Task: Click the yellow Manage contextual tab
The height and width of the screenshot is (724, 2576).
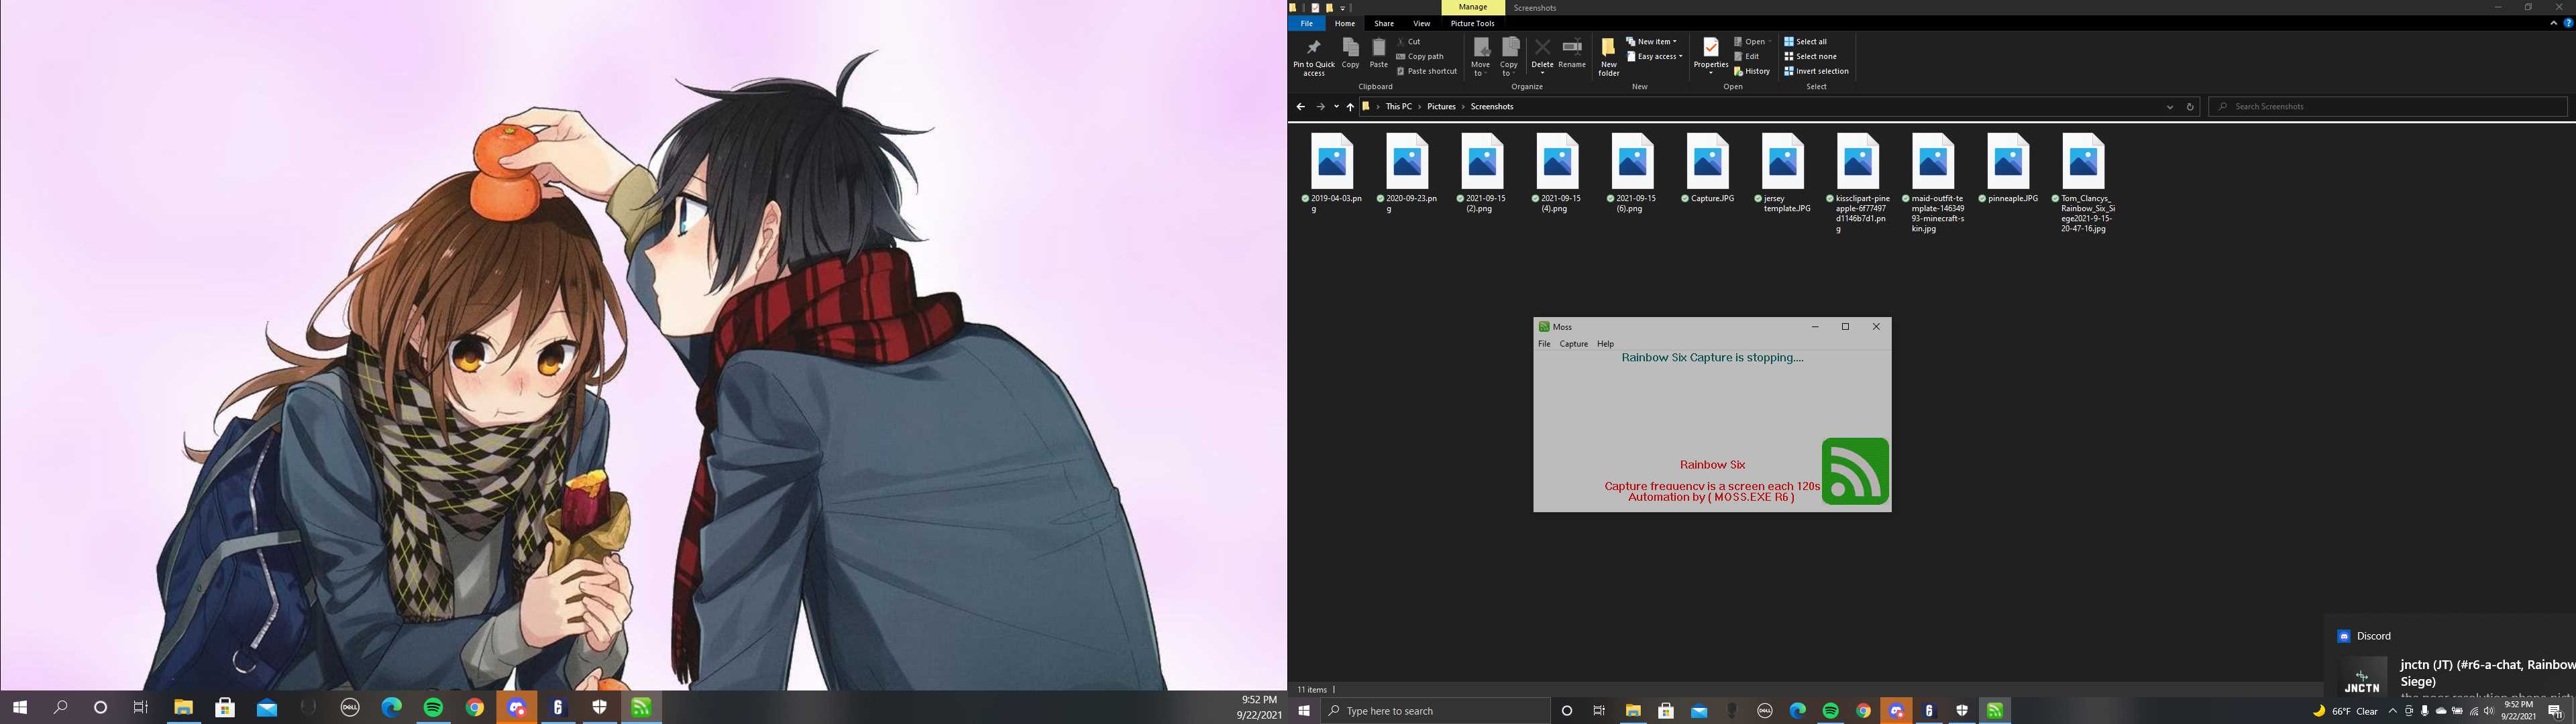Action: tap(1472, 7)
